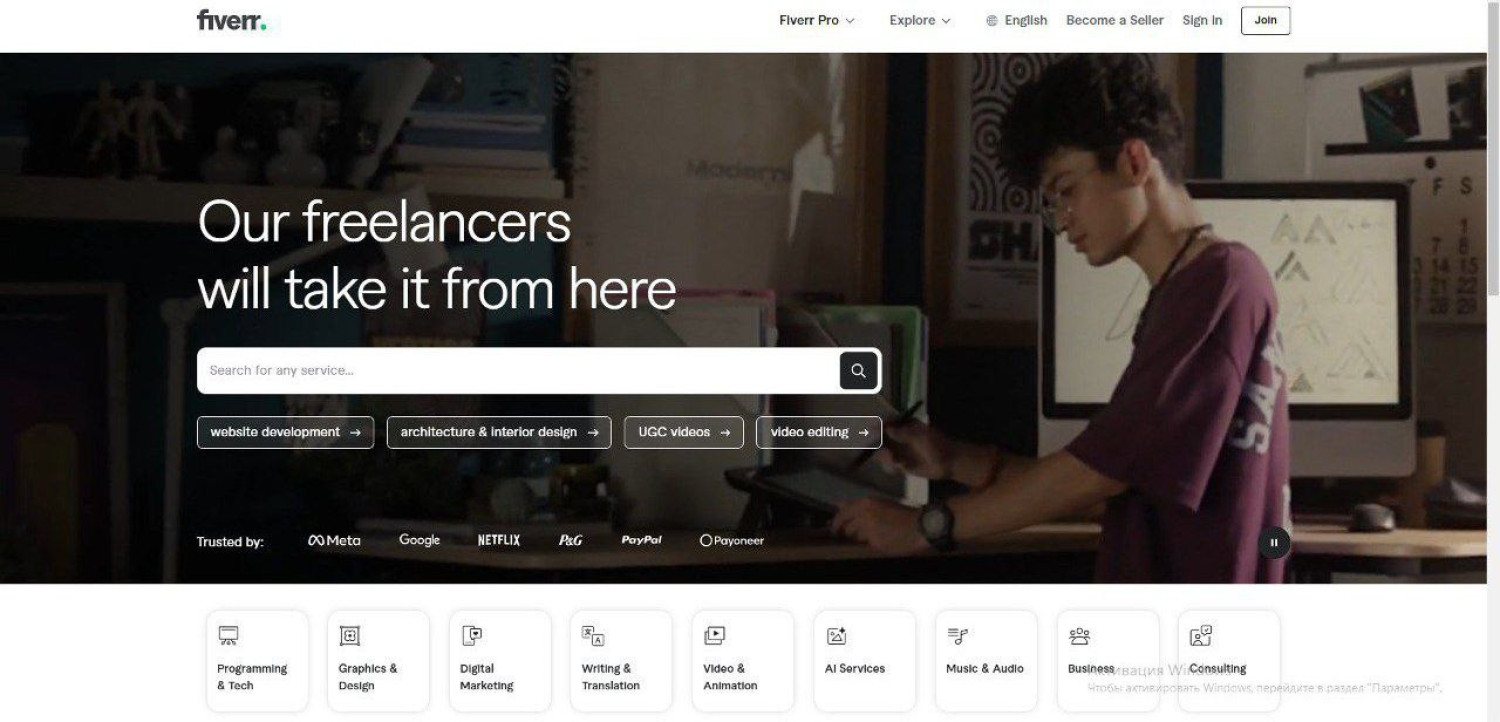The height and width of the screenshot is (722, 1500).
Task: Click the Join button
Action: point(1266,20)
